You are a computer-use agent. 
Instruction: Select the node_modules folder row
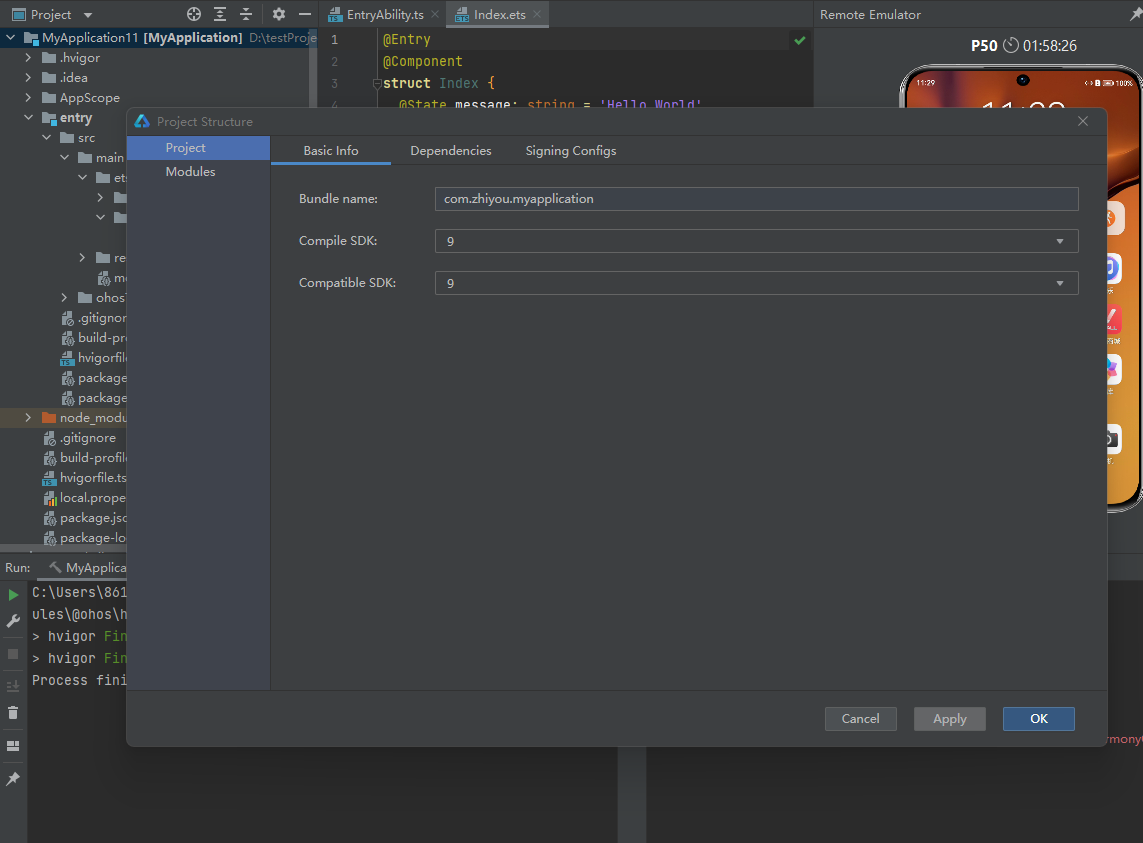tap(63, 417)
